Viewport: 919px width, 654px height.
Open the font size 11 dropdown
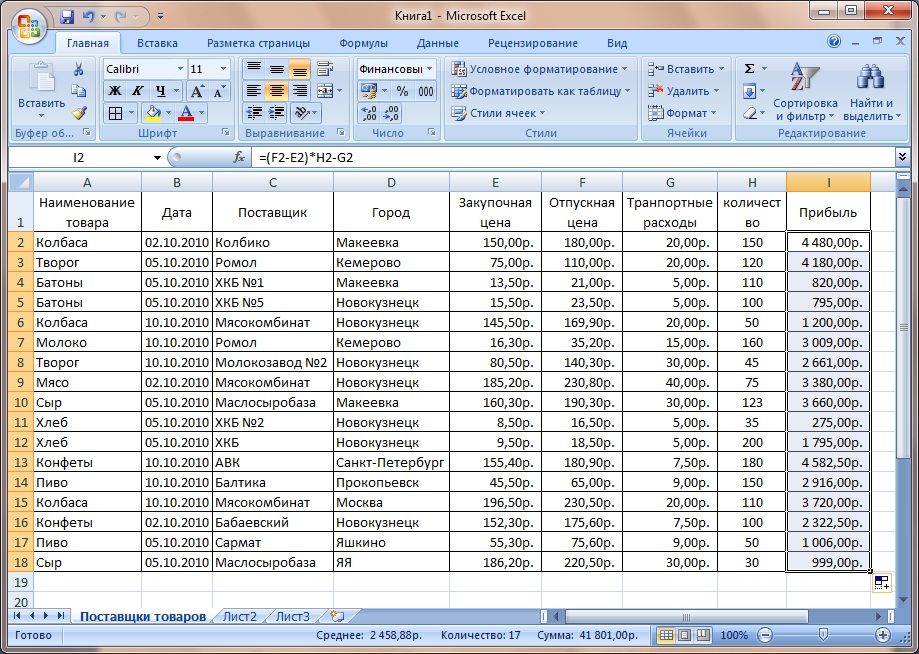(223, 69)
